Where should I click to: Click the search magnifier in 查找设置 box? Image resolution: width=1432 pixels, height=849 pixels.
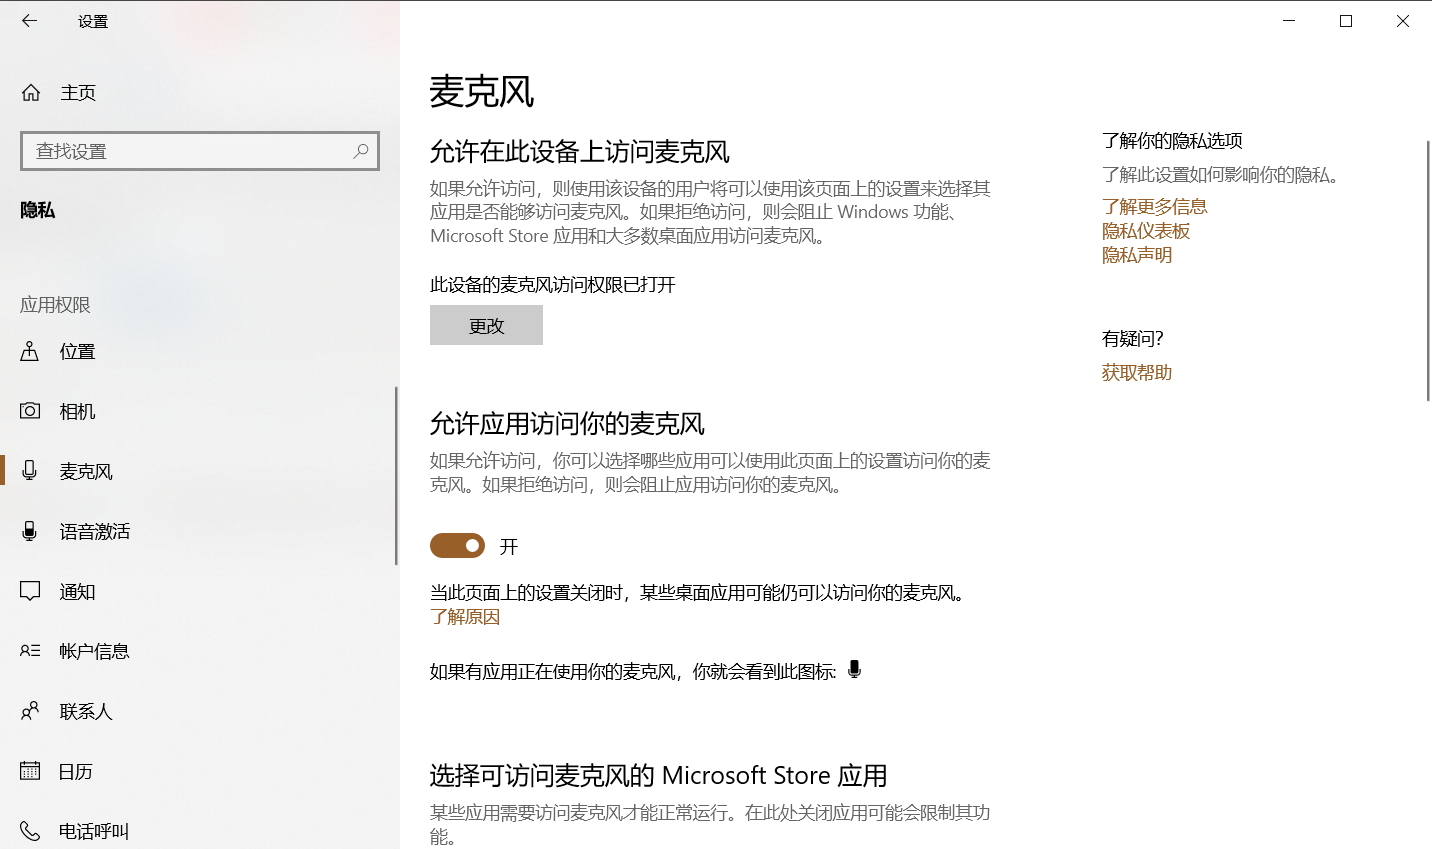[x=360, y=150]
